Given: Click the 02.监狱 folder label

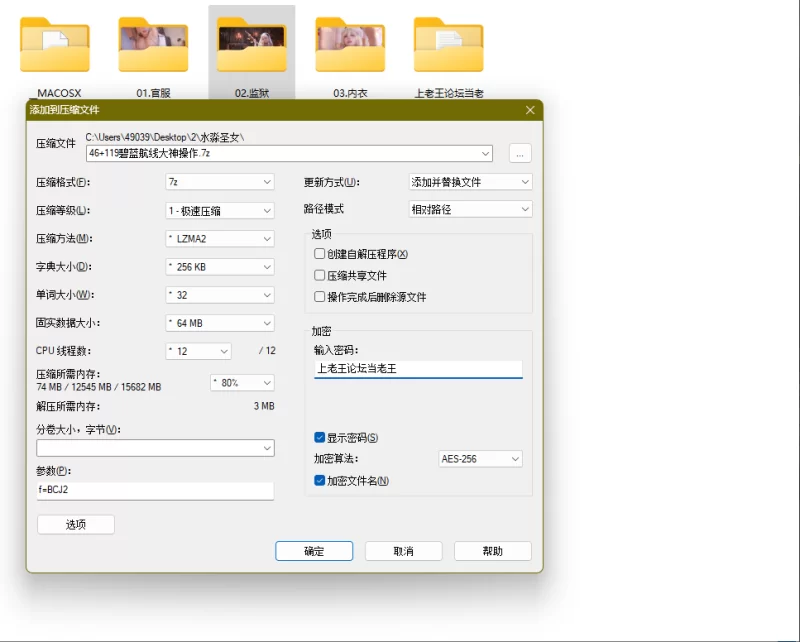Looking at the screenshot, I should pyautogui.click(x=252, y=93).
